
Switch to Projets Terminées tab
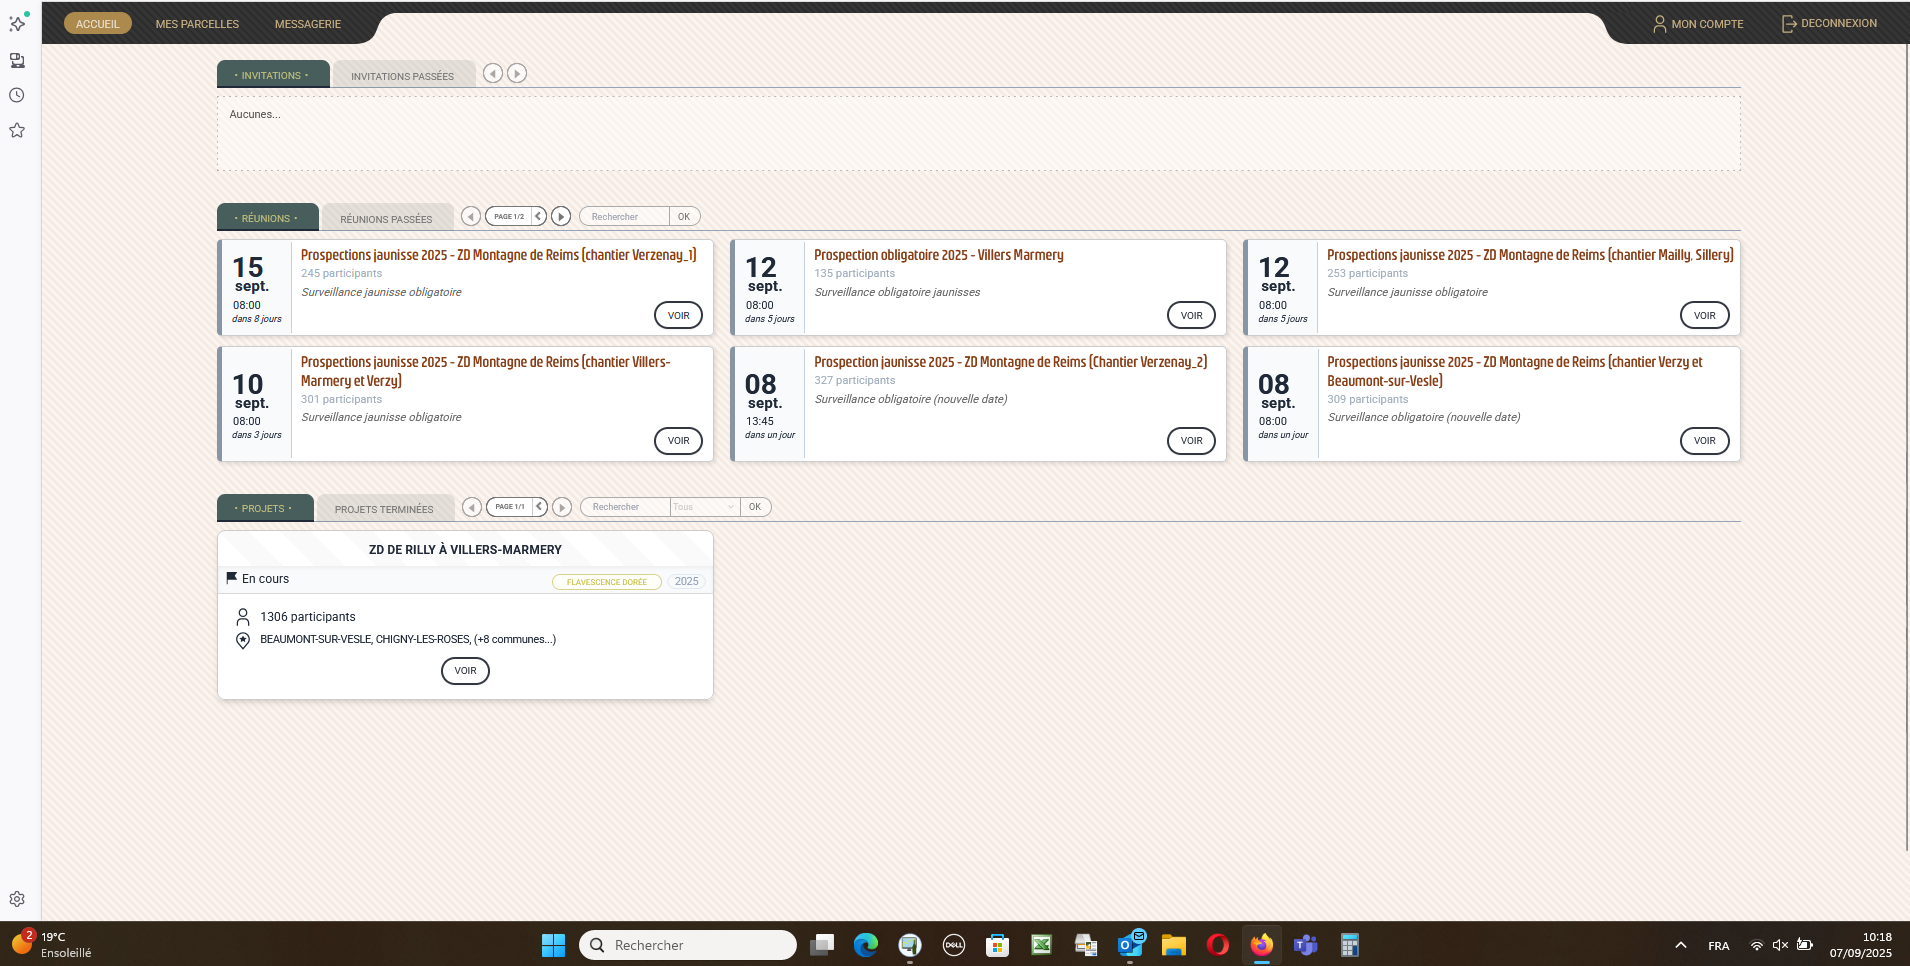click(x=384, y=509)
